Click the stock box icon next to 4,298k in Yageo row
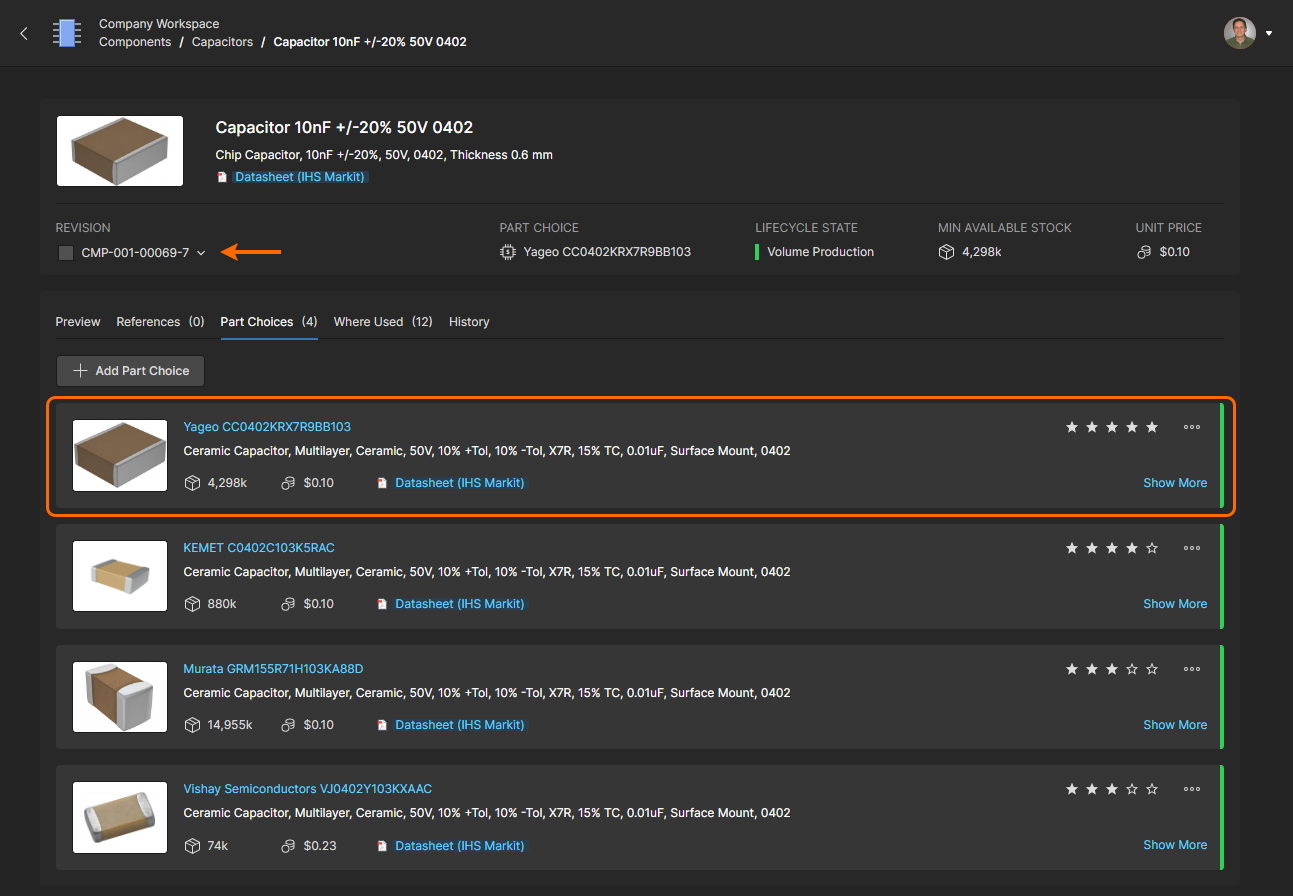This screenshot has height=896, width=1293. pos(193,483)
